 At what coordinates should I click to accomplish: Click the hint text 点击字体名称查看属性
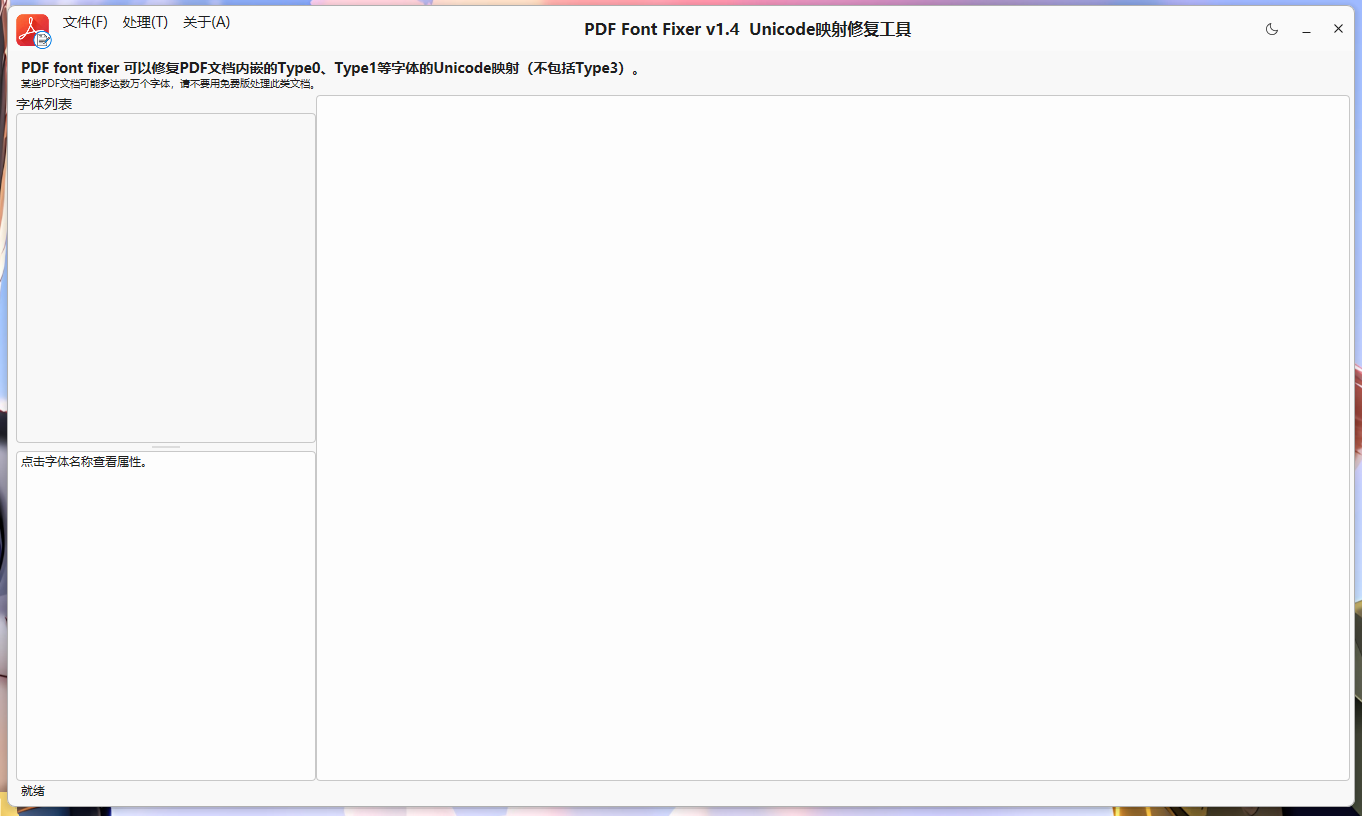(x=83, y=462)
